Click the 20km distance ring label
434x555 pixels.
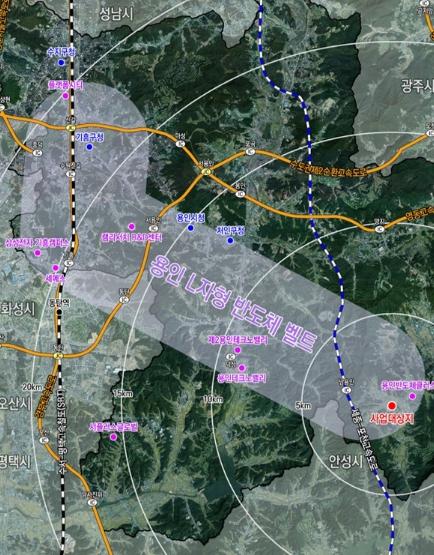click(33, 387)
